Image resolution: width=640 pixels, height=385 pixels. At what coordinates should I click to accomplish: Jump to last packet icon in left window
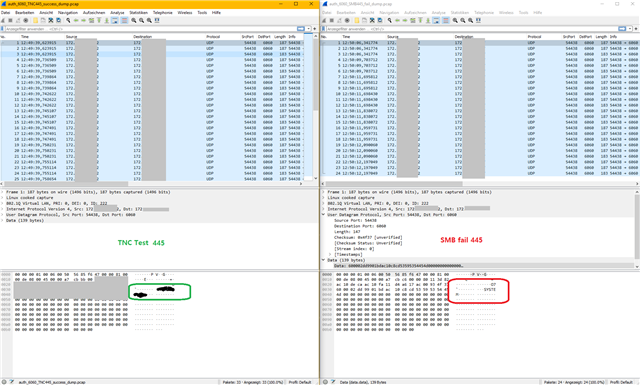[107, 20]
